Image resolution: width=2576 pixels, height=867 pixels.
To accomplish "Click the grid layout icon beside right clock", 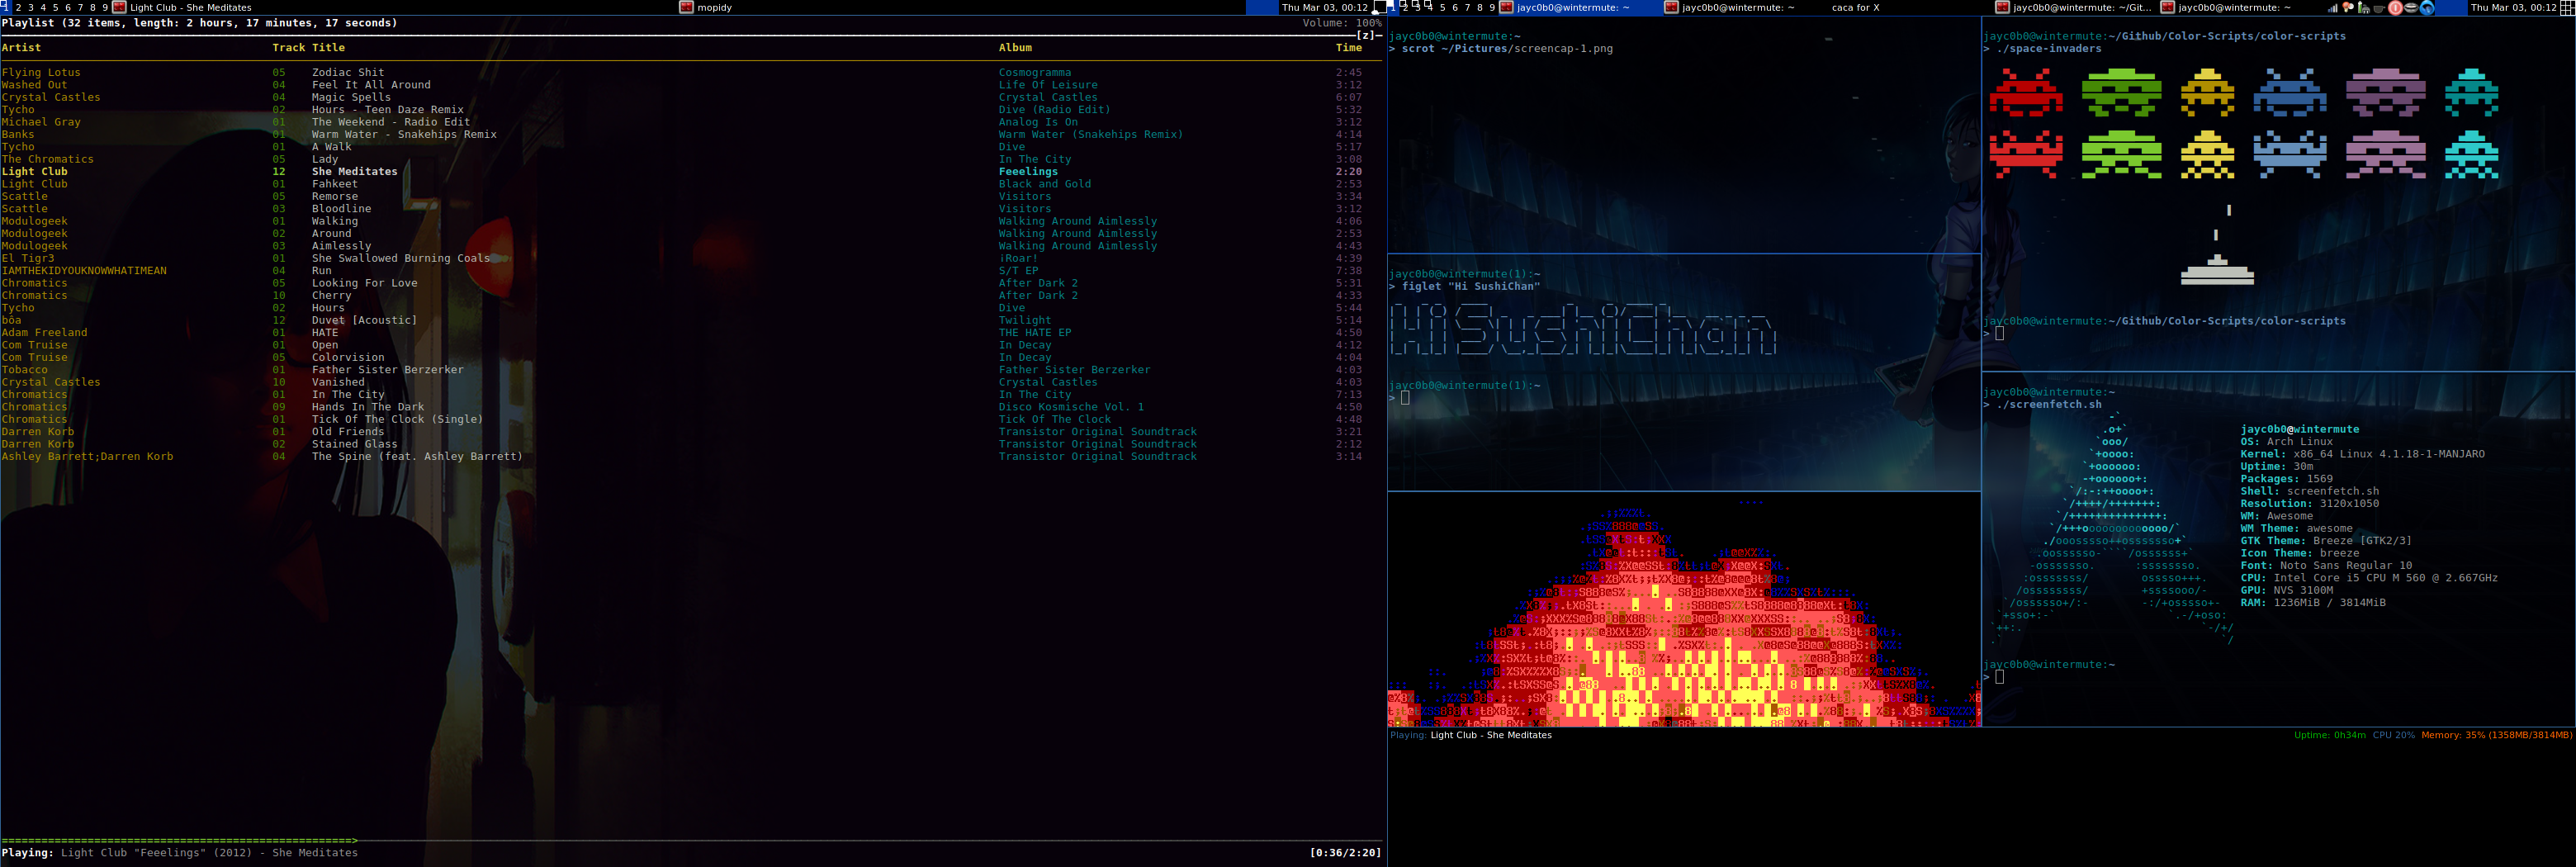I will (x=2567, y=8).
